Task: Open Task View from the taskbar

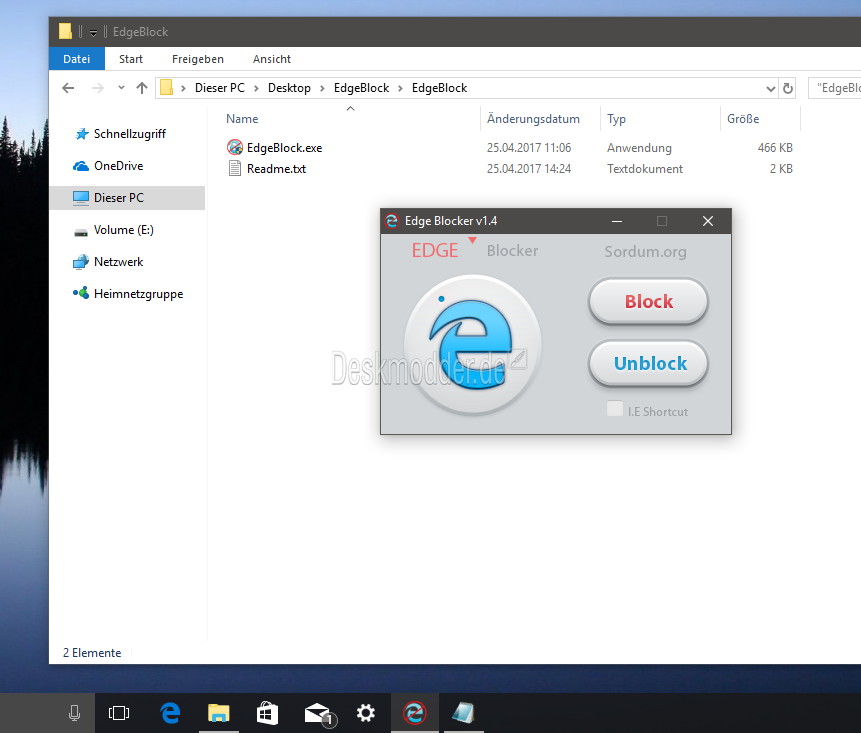Action: point(119,713)
